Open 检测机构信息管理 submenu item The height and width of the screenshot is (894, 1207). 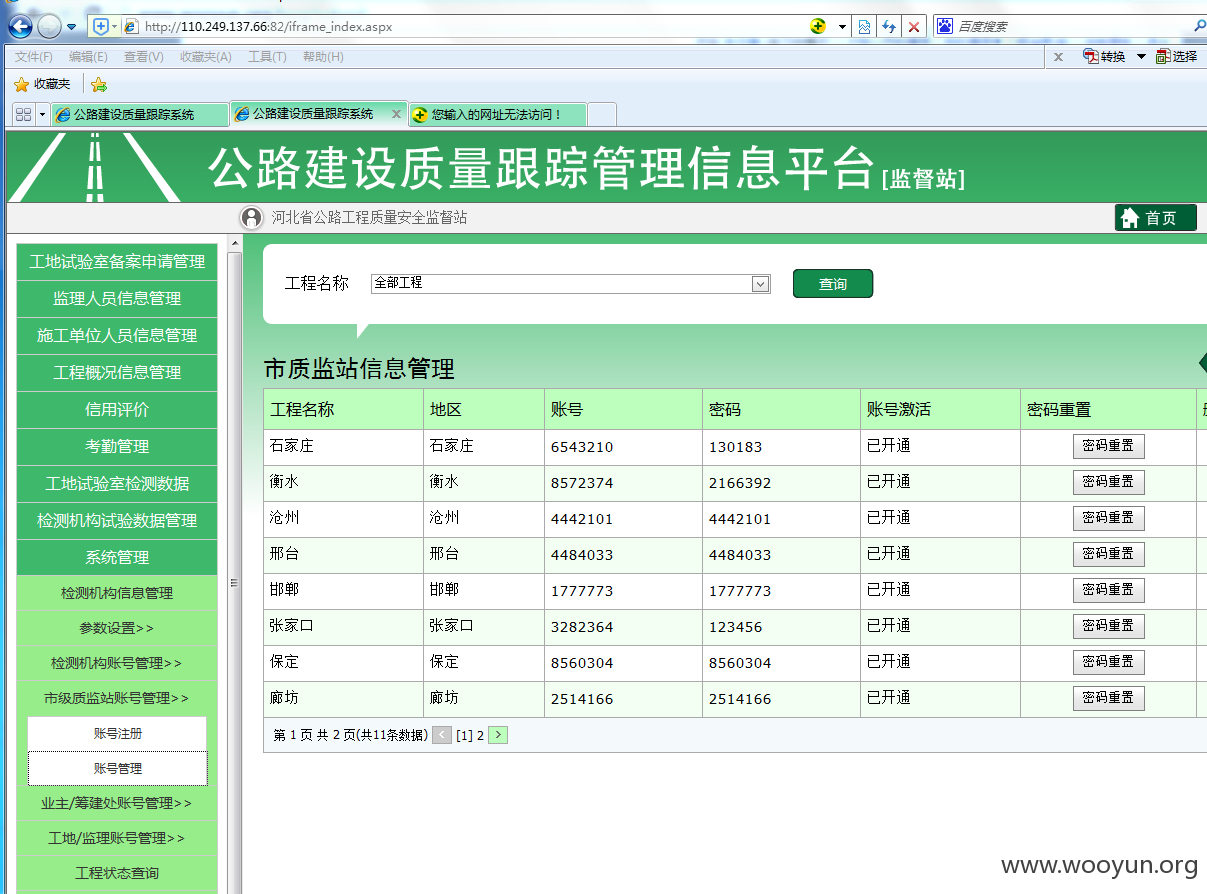[117, 593]
